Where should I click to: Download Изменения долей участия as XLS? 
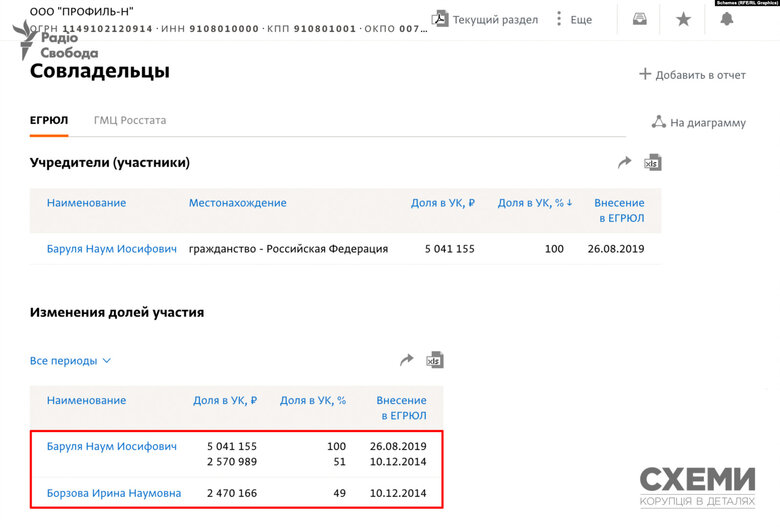tap(434, 360)
